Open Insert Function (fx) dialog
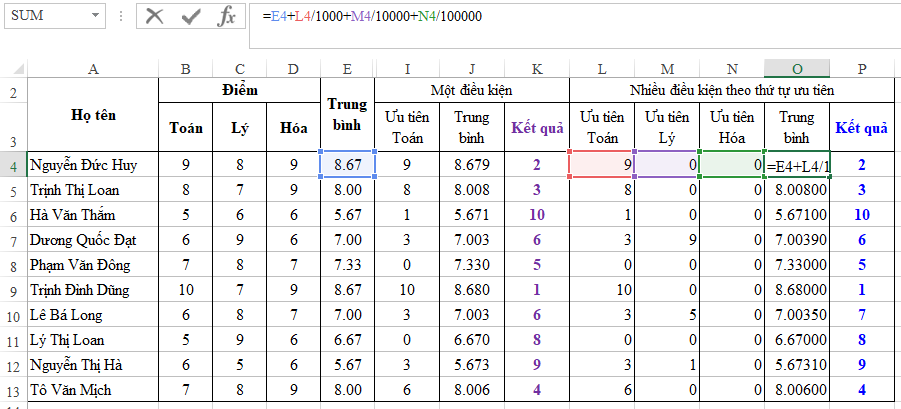Image resolution: width=901 pixels, height=409 pixels. point(227,16)
